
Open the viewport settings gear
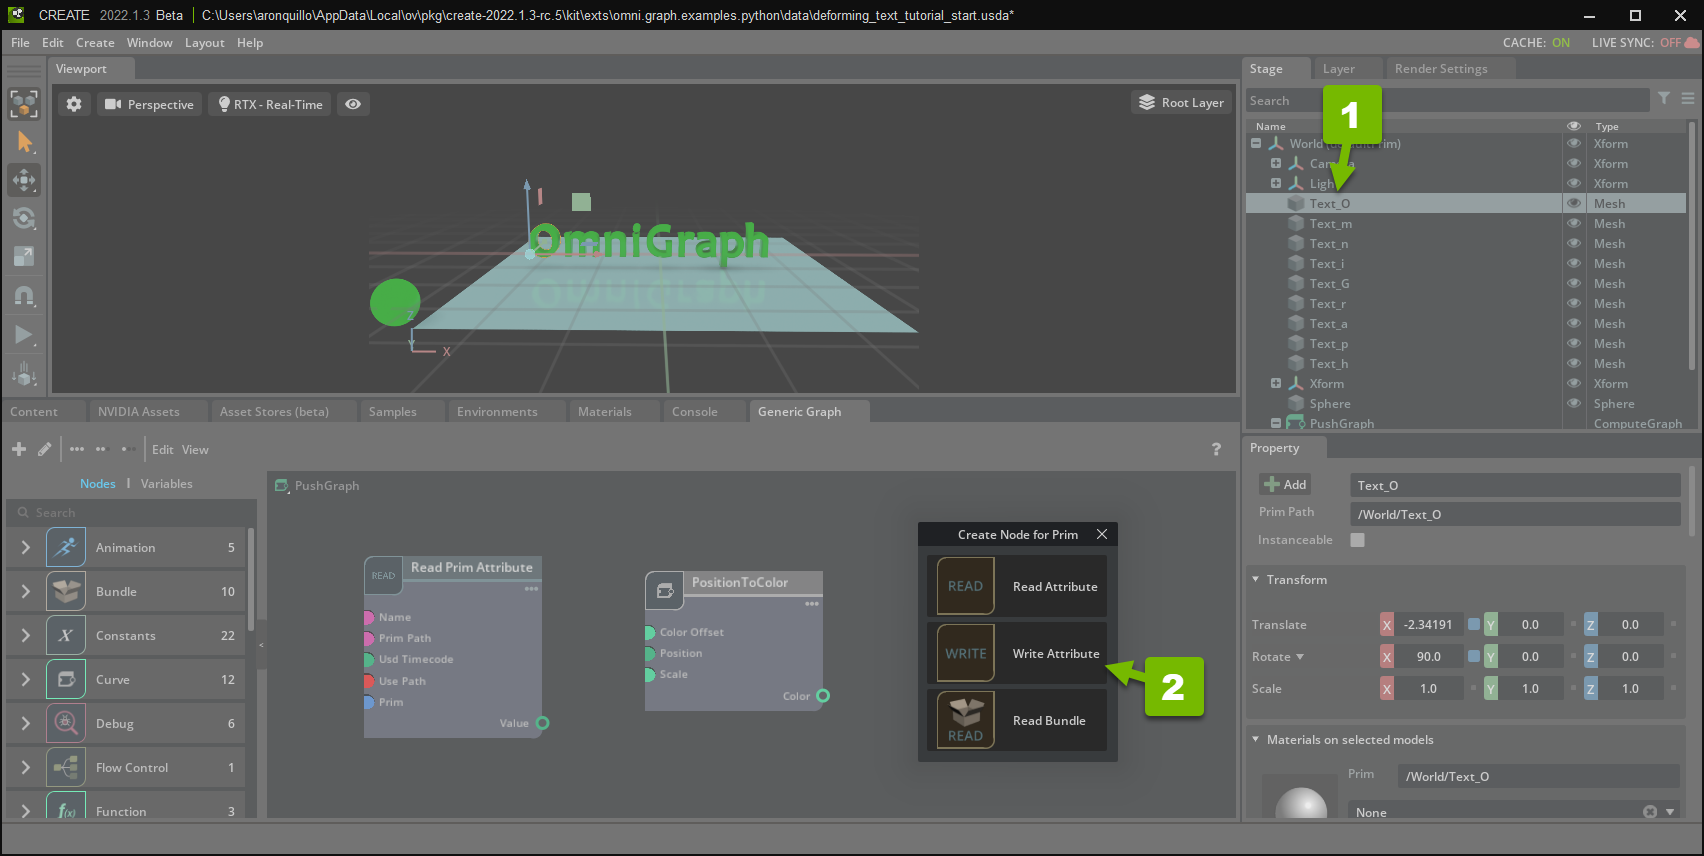coord(74,104)
